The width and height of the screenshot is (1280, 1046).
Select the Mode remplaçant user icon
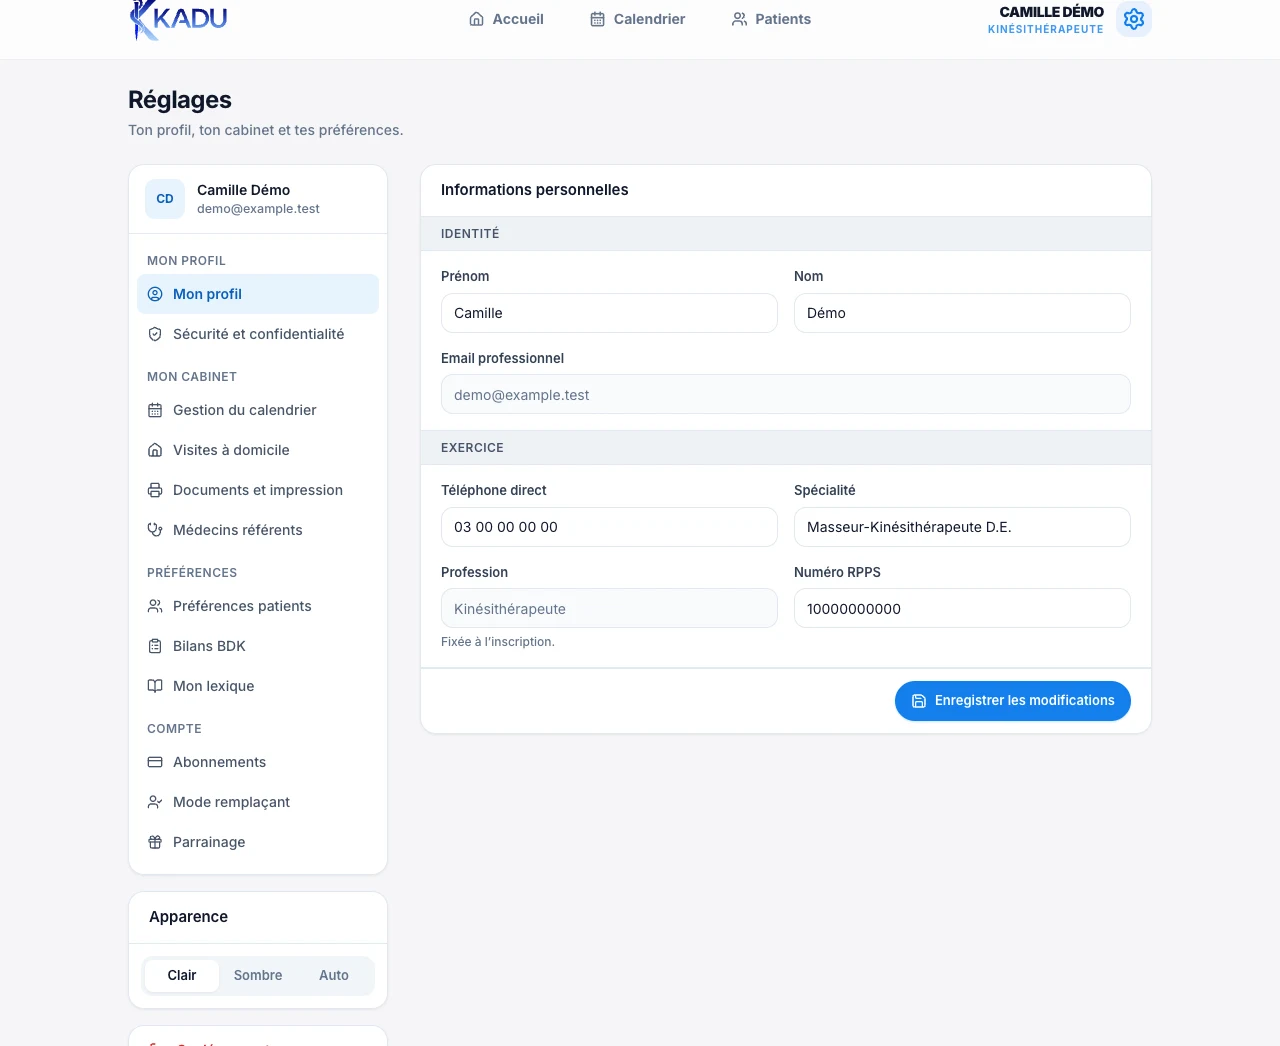click(155, 802)
